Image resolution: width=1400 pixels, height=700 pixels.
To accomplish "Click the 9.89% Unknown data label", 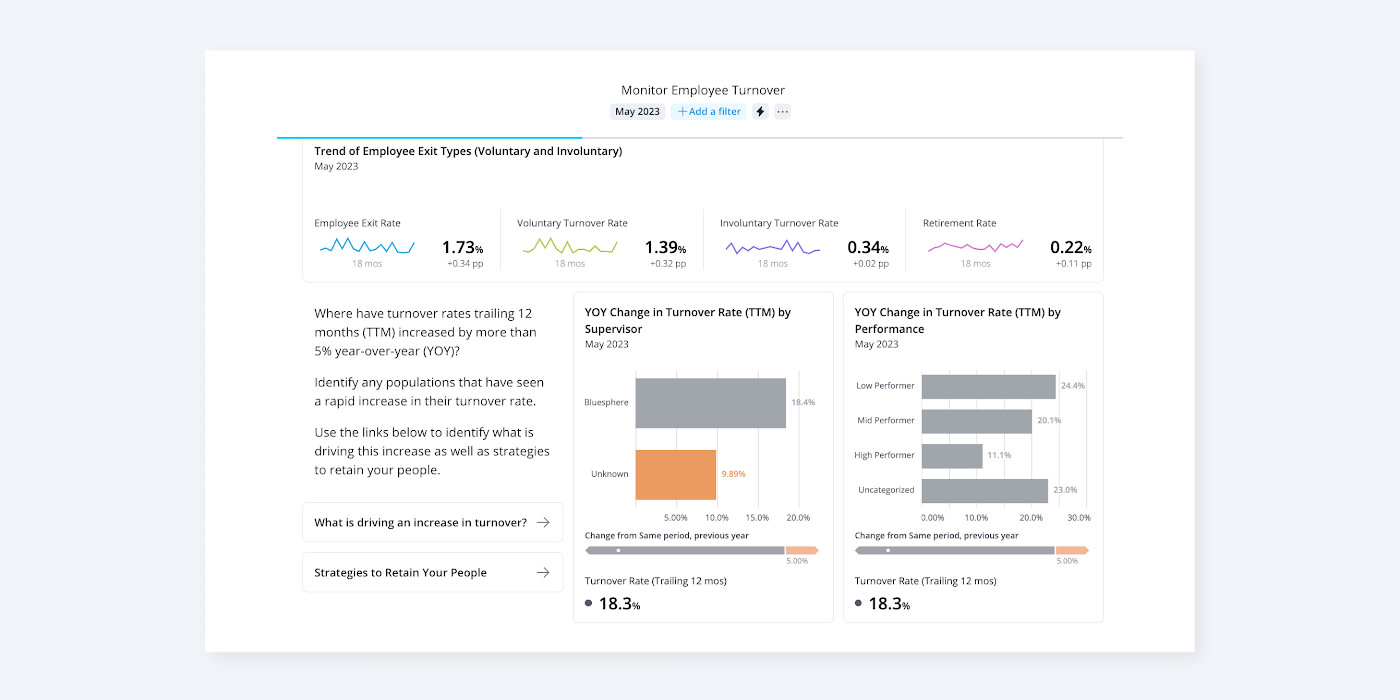I will coord(733,474).
